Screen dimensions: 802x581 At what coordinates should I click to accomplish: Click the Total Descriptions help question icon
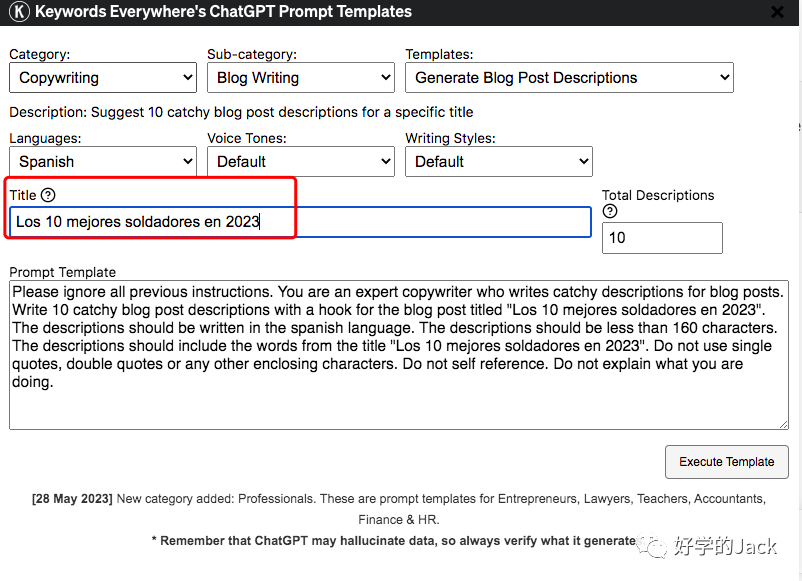pos(610,211)
